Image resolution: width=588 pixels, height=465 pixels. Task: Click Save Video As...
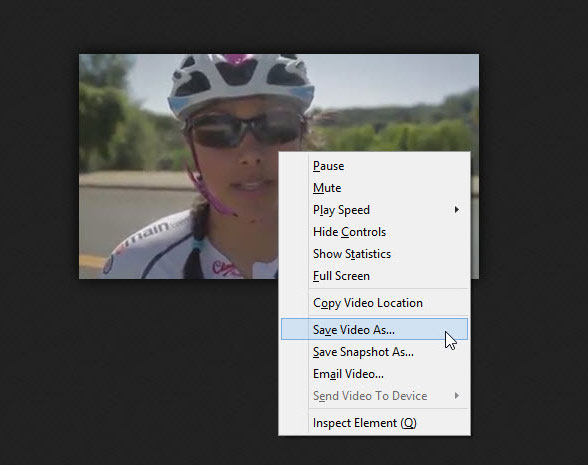click(x=374, y=329)
